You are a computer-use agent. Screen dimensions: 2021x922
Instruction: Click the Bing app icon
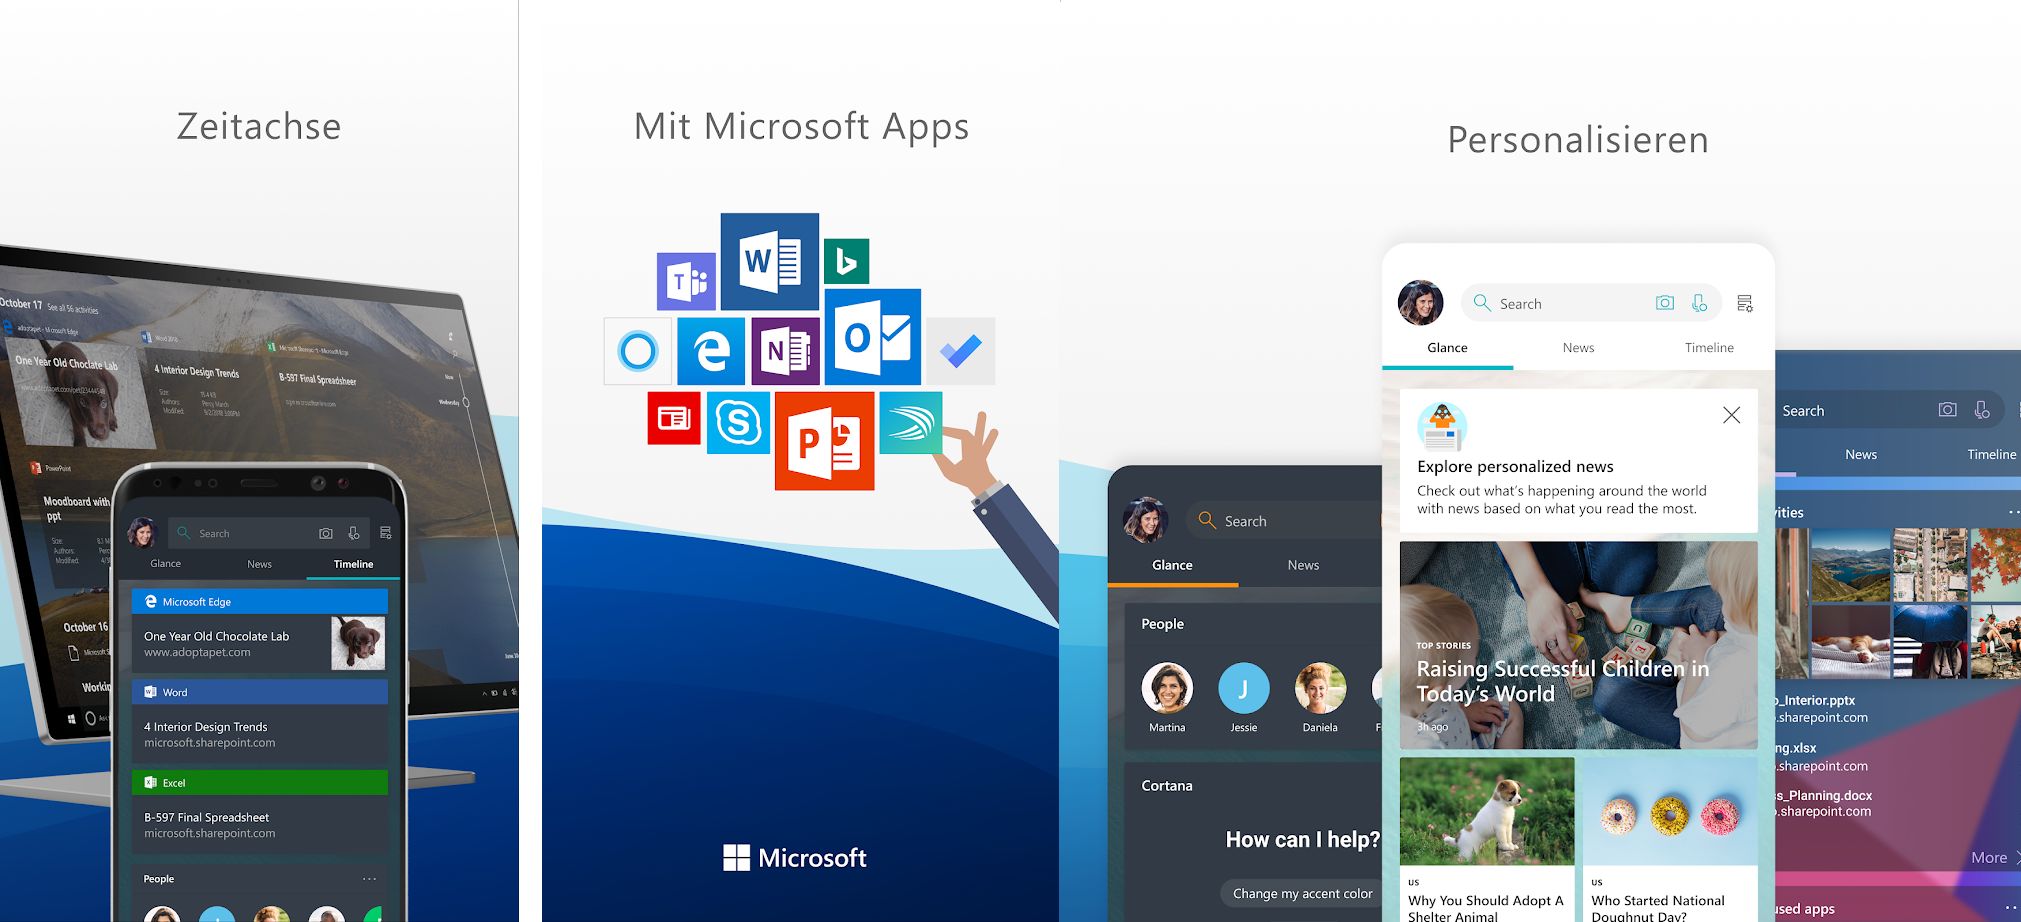click(846, 261)
